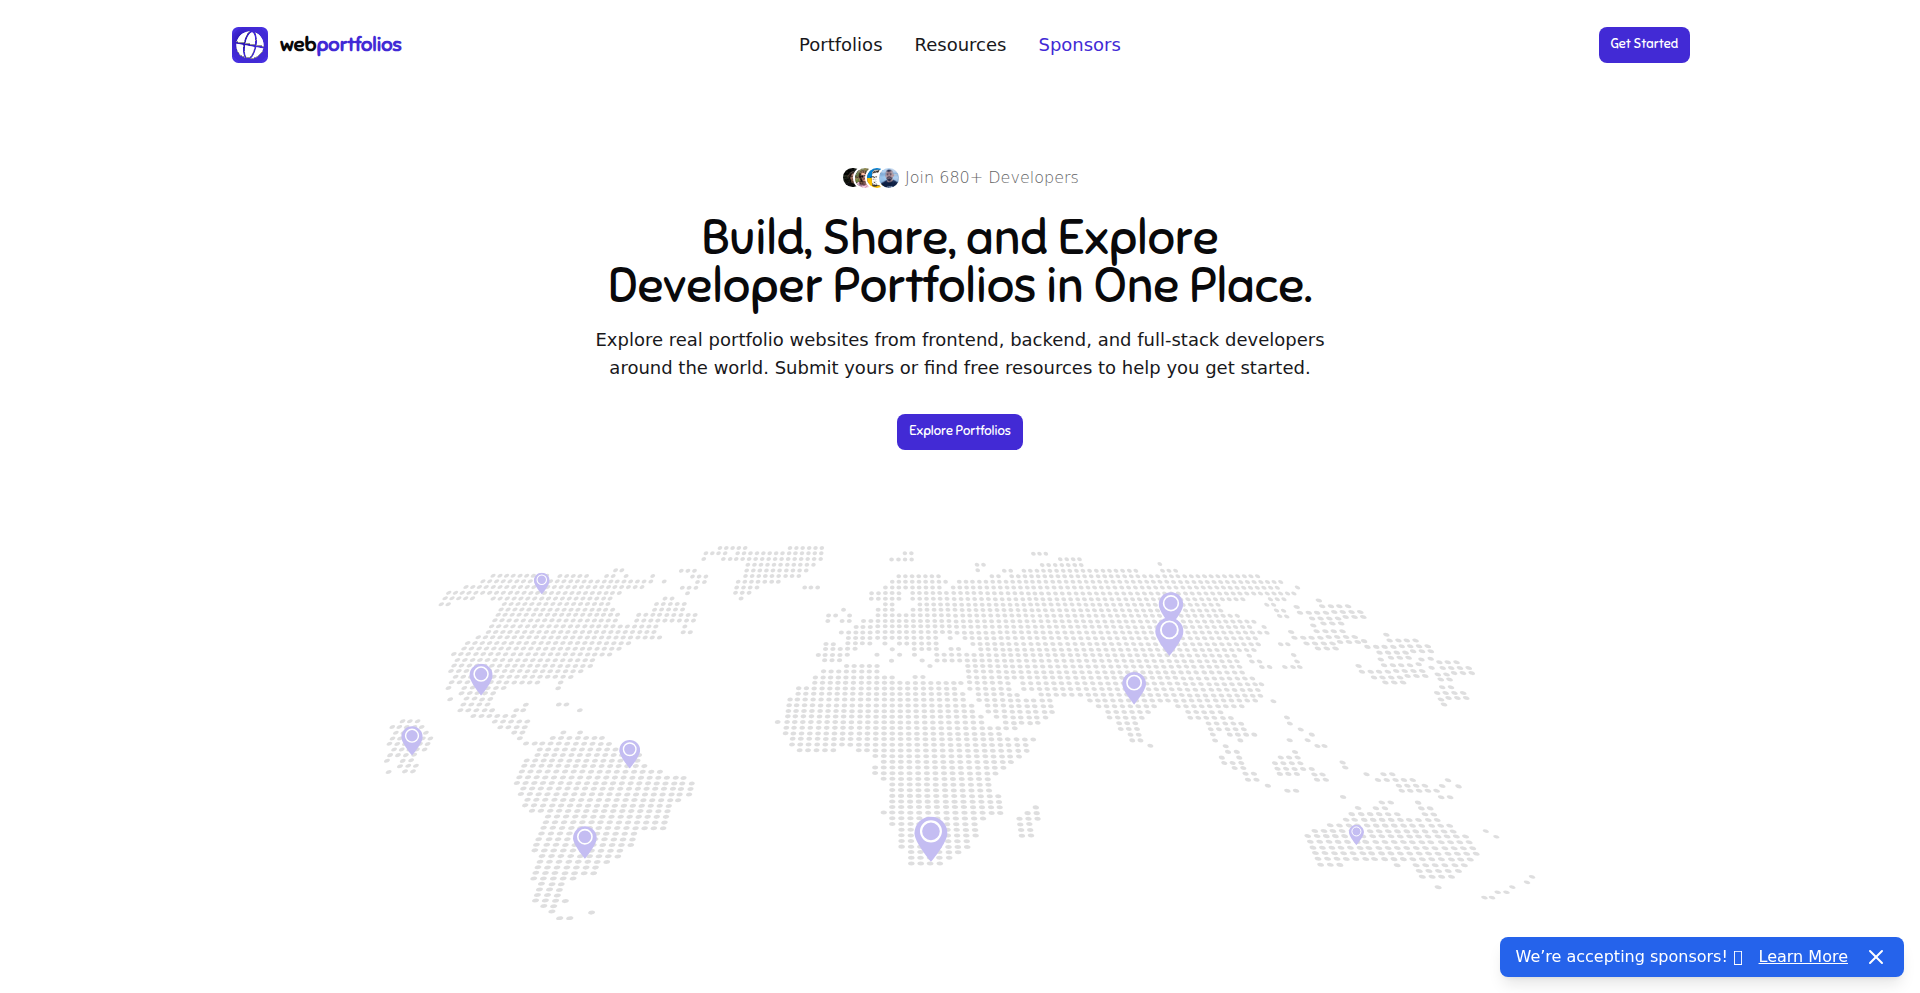Open the Sponsors nav item
1920x993 pixels.
tap(1079, 45)
